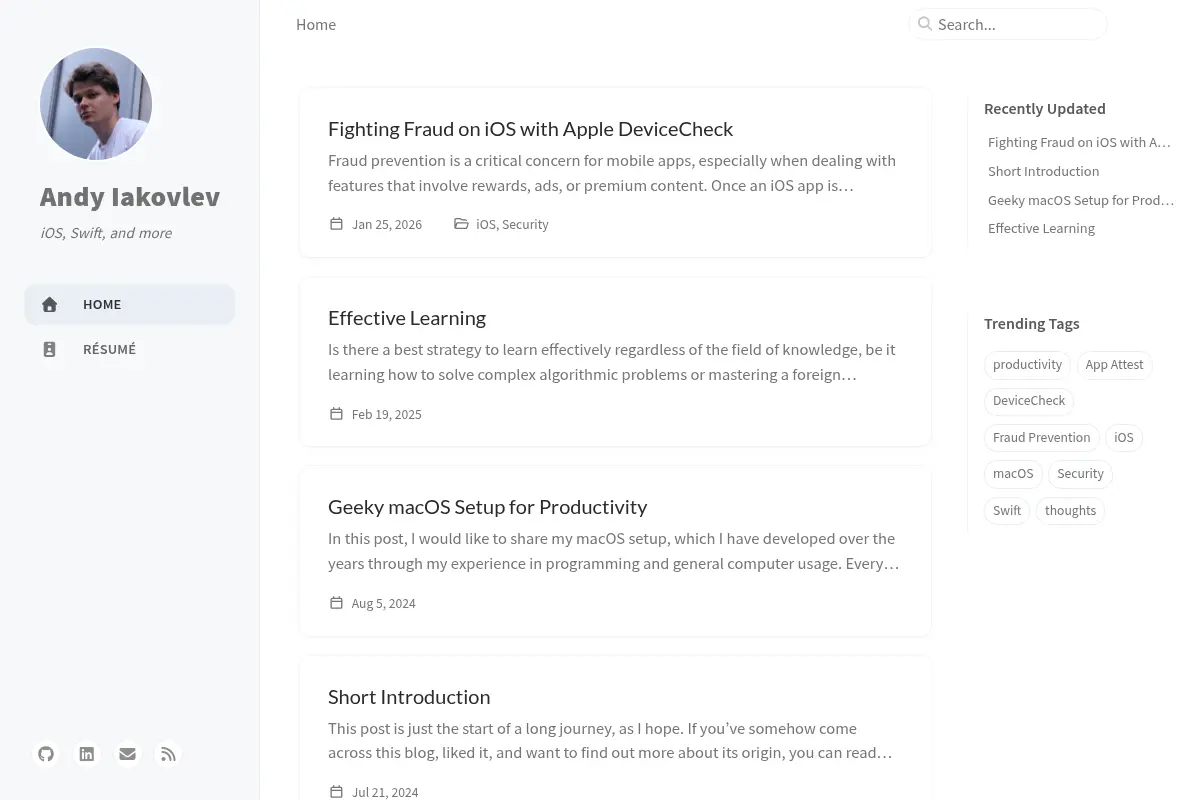Open the Effective Learning post card

pyautogui.click(x=615, y=362)
